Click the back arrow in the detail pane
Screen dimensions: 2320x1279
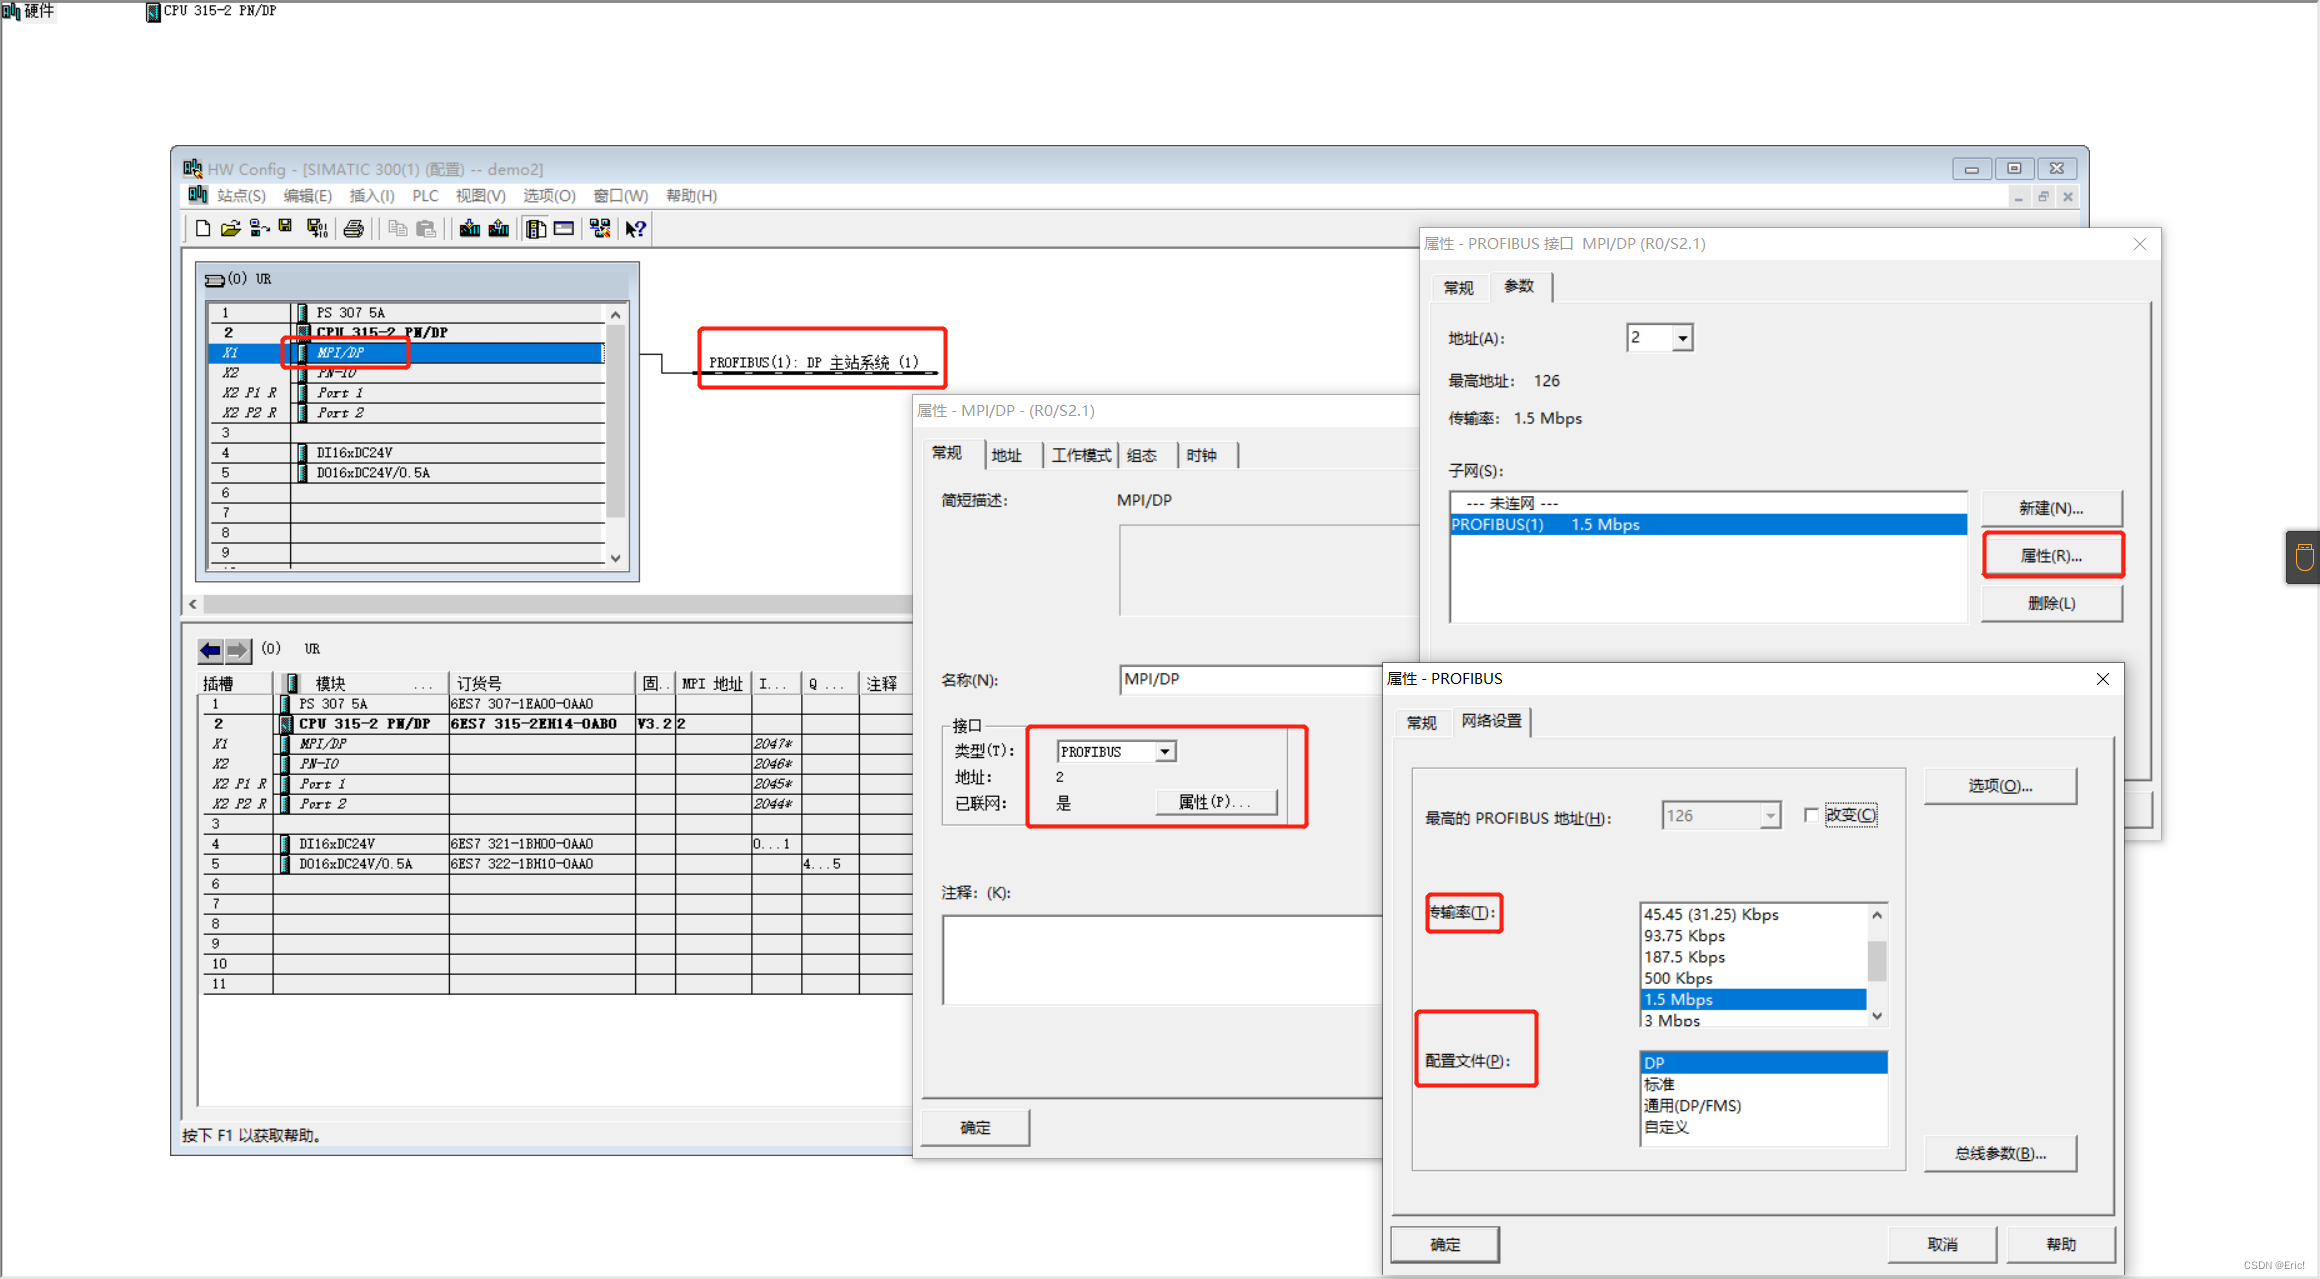tap(210, 651)
